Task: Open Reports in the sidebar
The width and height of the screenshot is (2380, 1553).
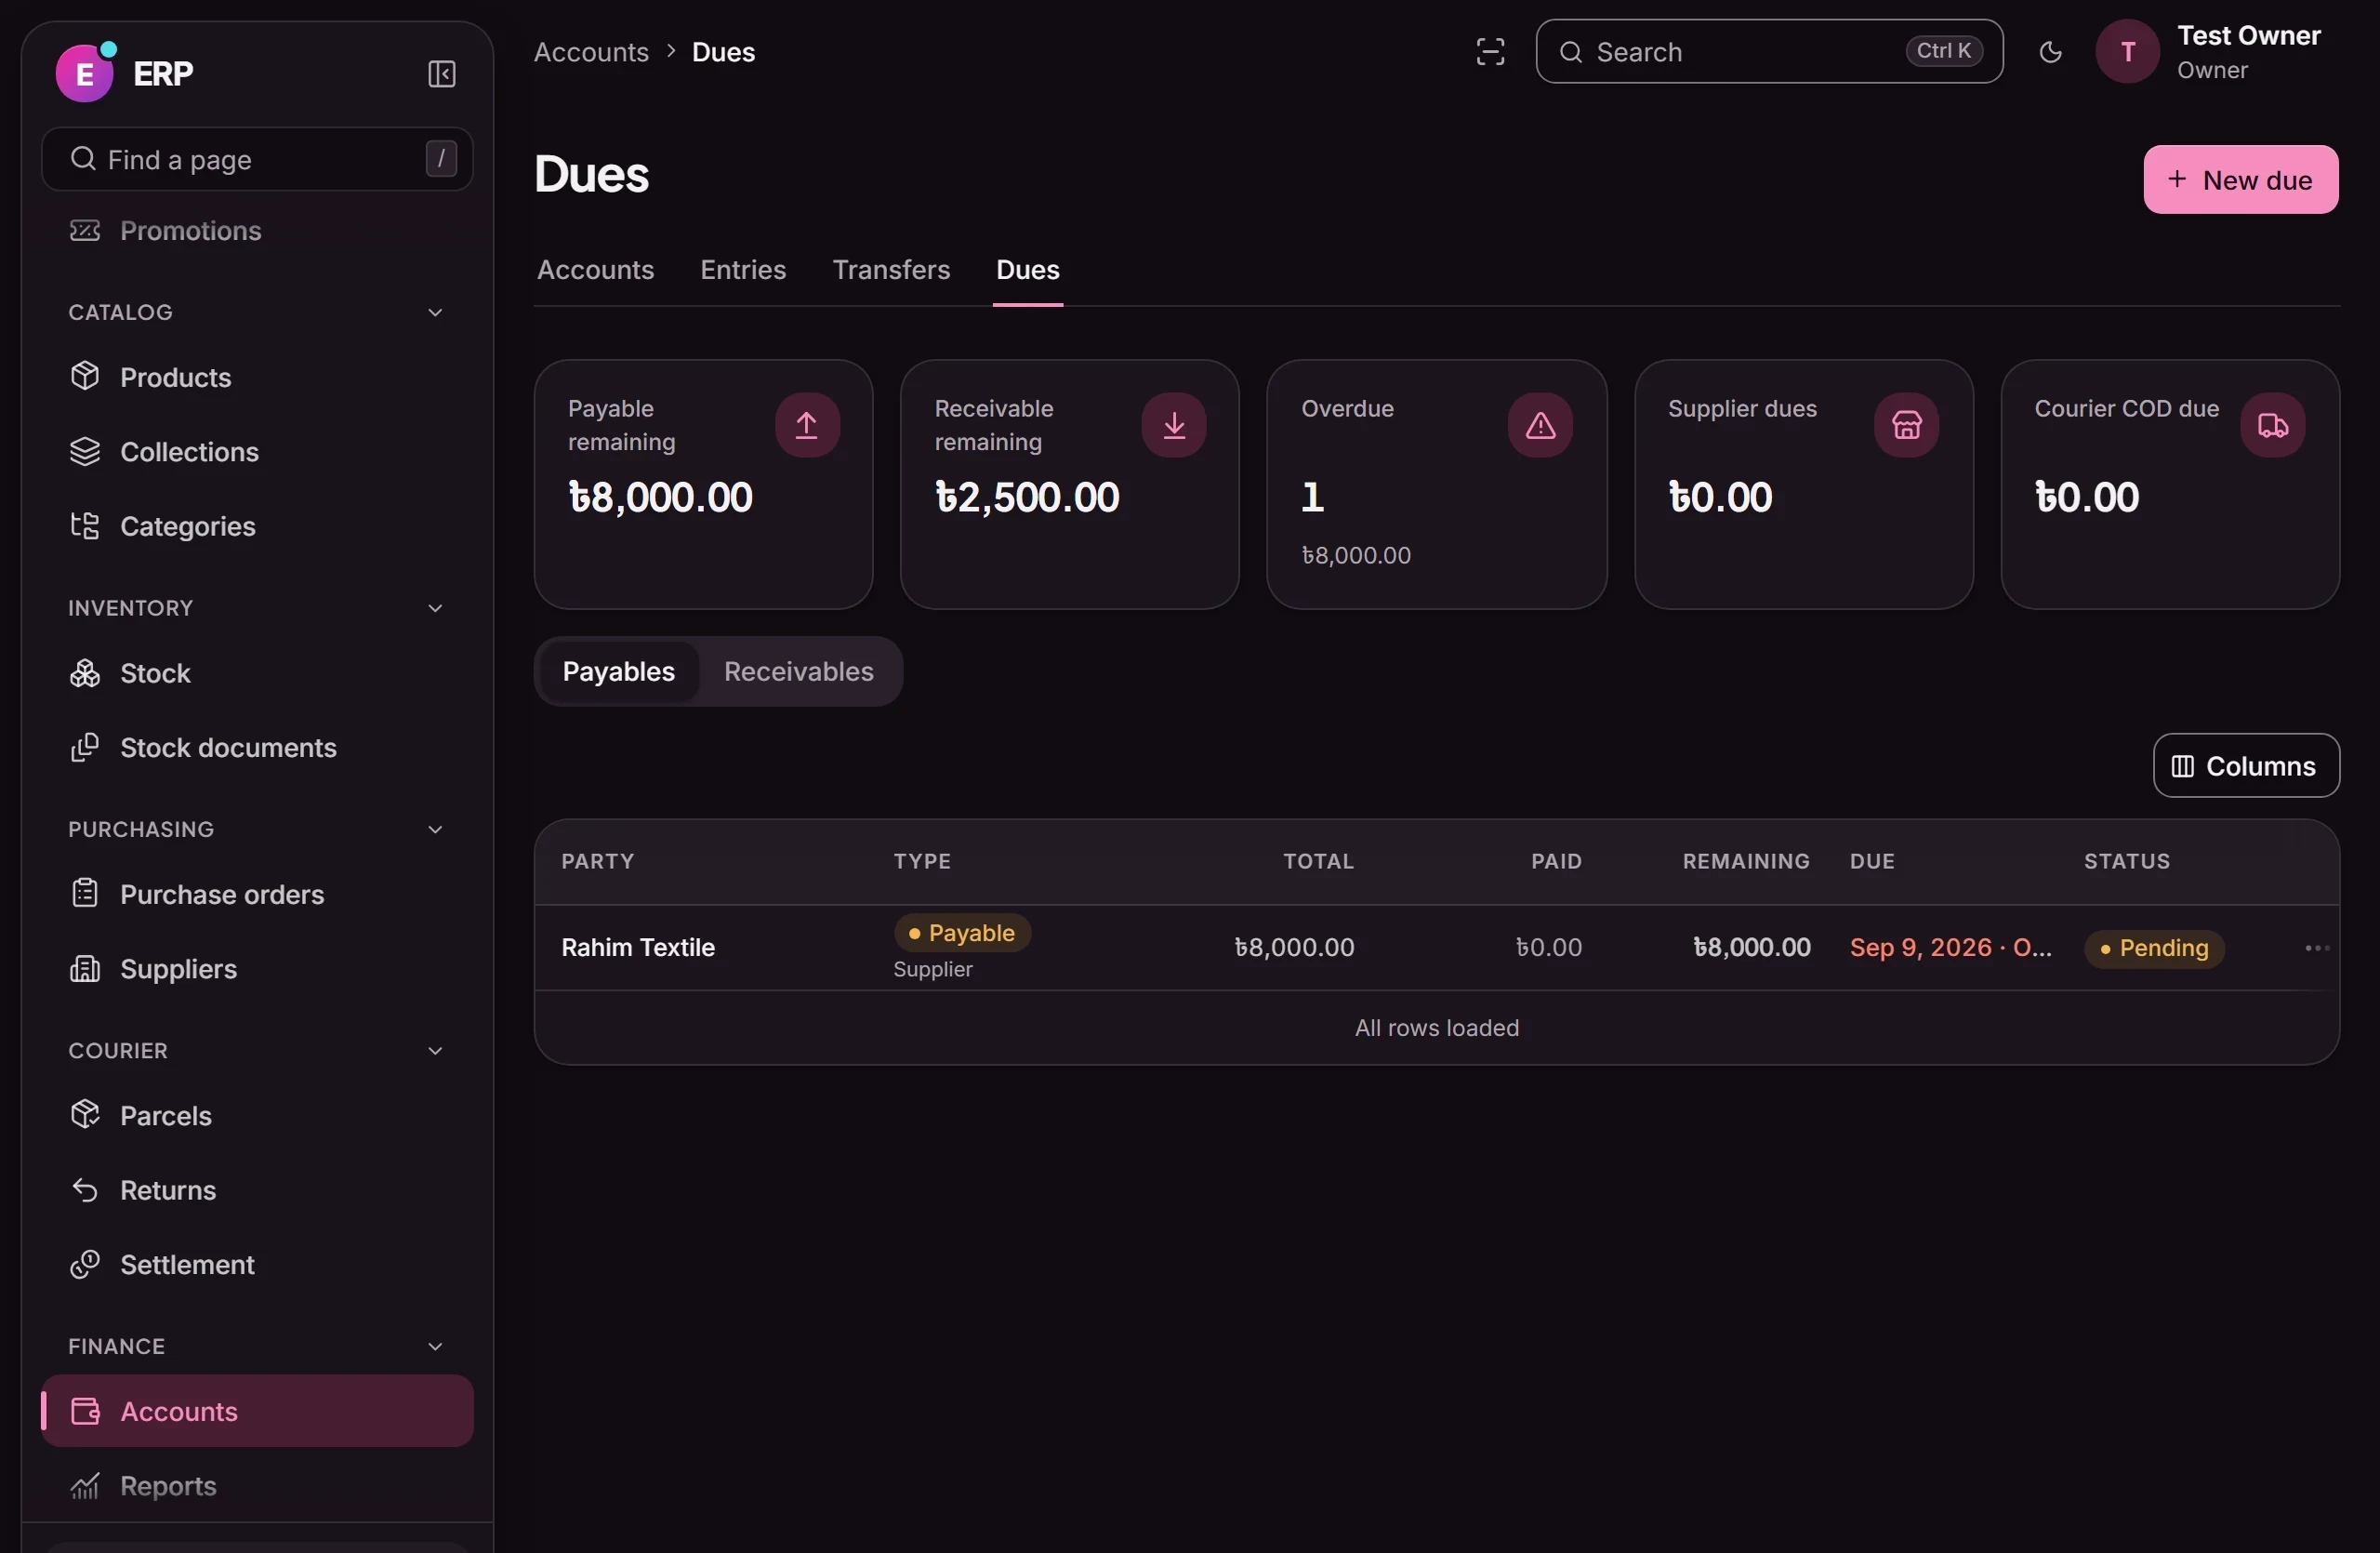Action: [x=257, y=1486]
